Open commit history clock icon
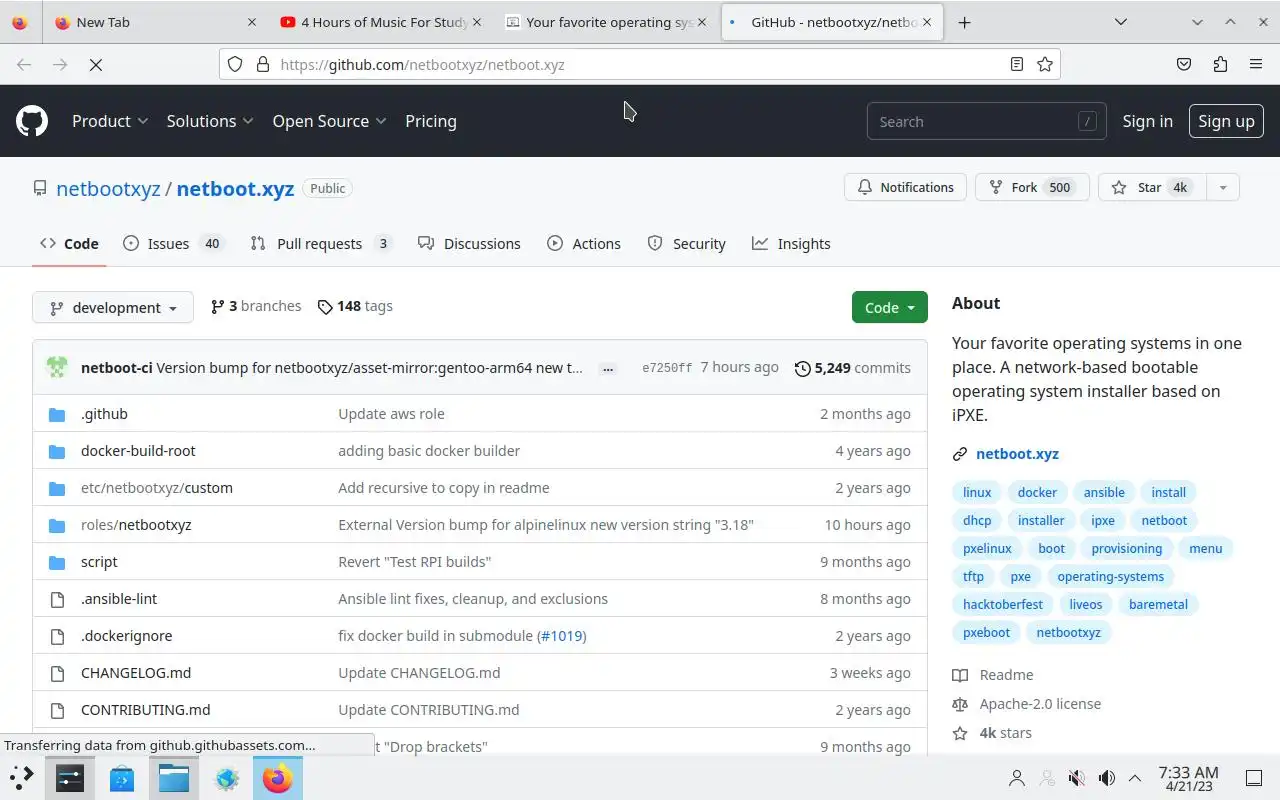The width and height of the screenshot is (1280, 800). (x=802, y=368)
